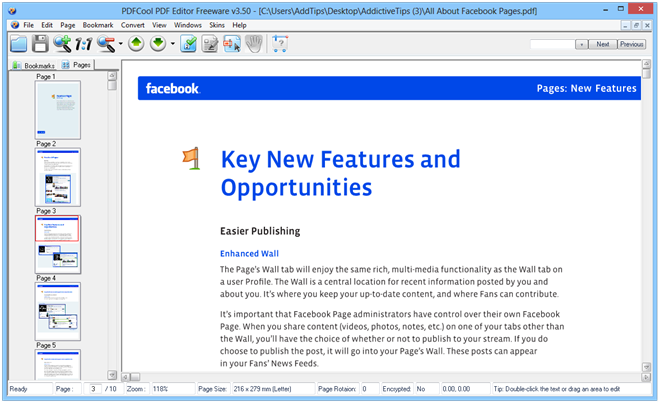Click the Next search button
This screenshot has width=660, height=403.
(x=603, y=44)
